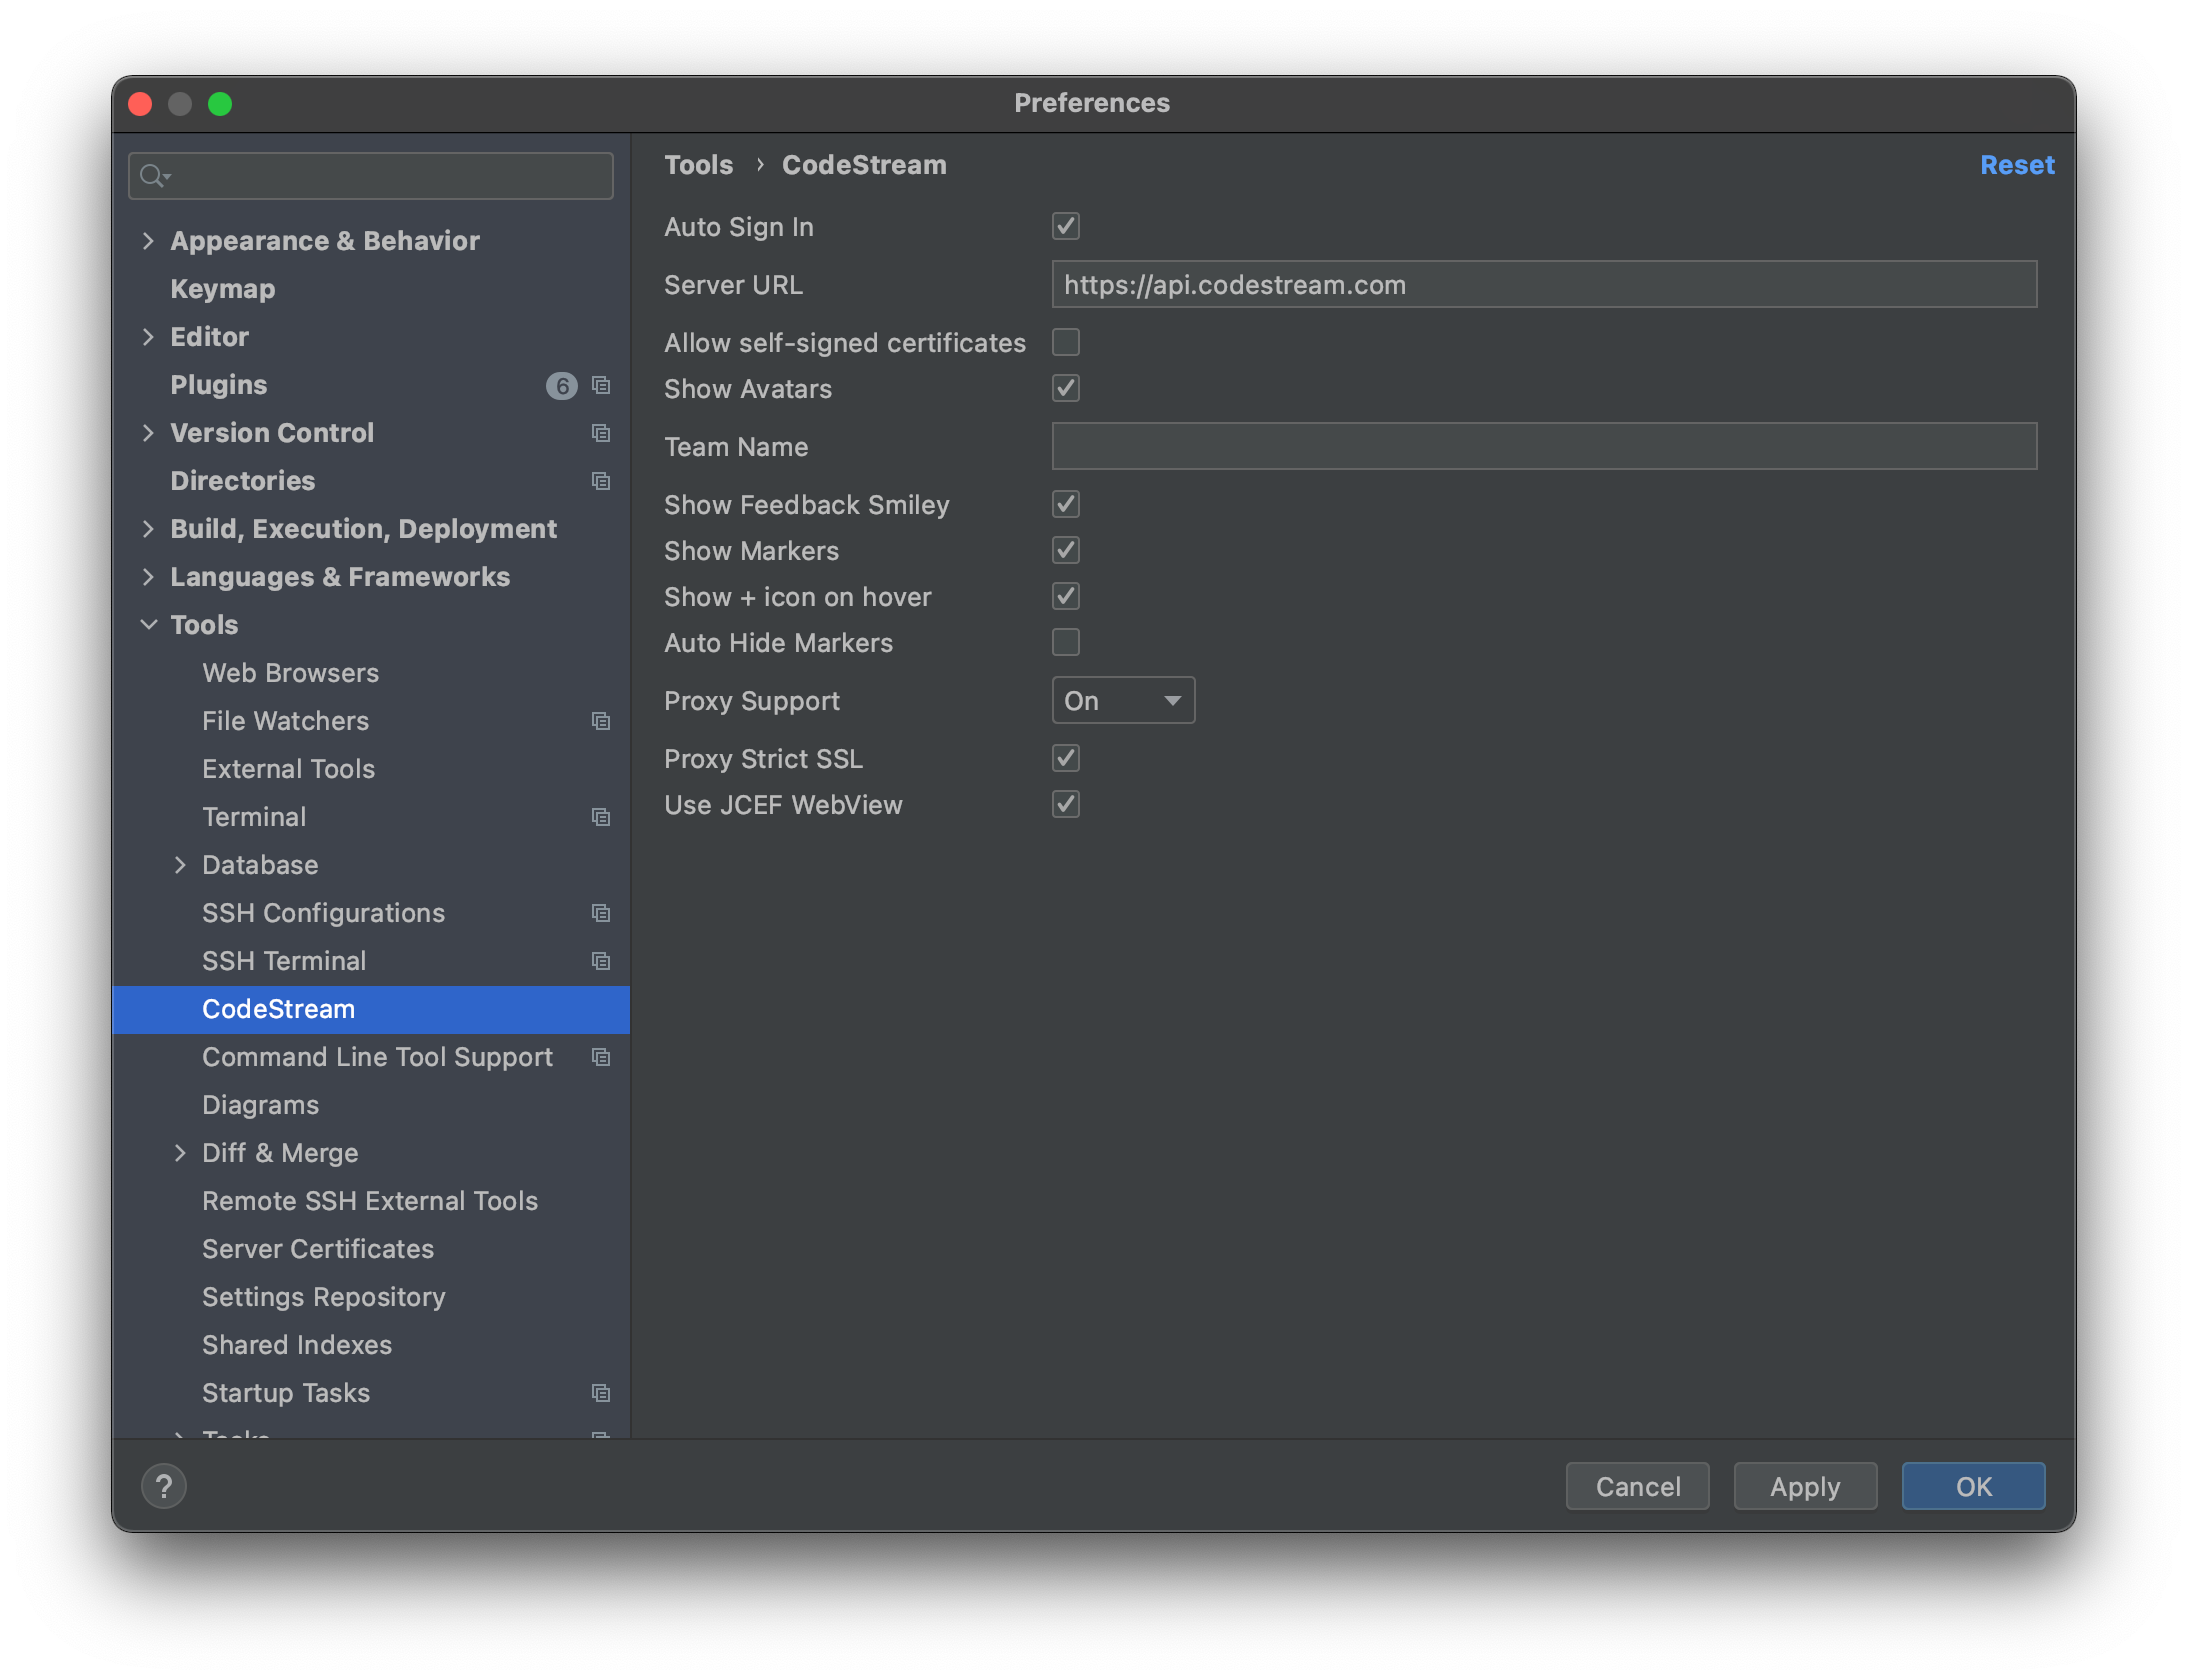2188x1680 pixels.
Task: Select Server Certificates in settings tree
Action: (x=318, y=1249)
